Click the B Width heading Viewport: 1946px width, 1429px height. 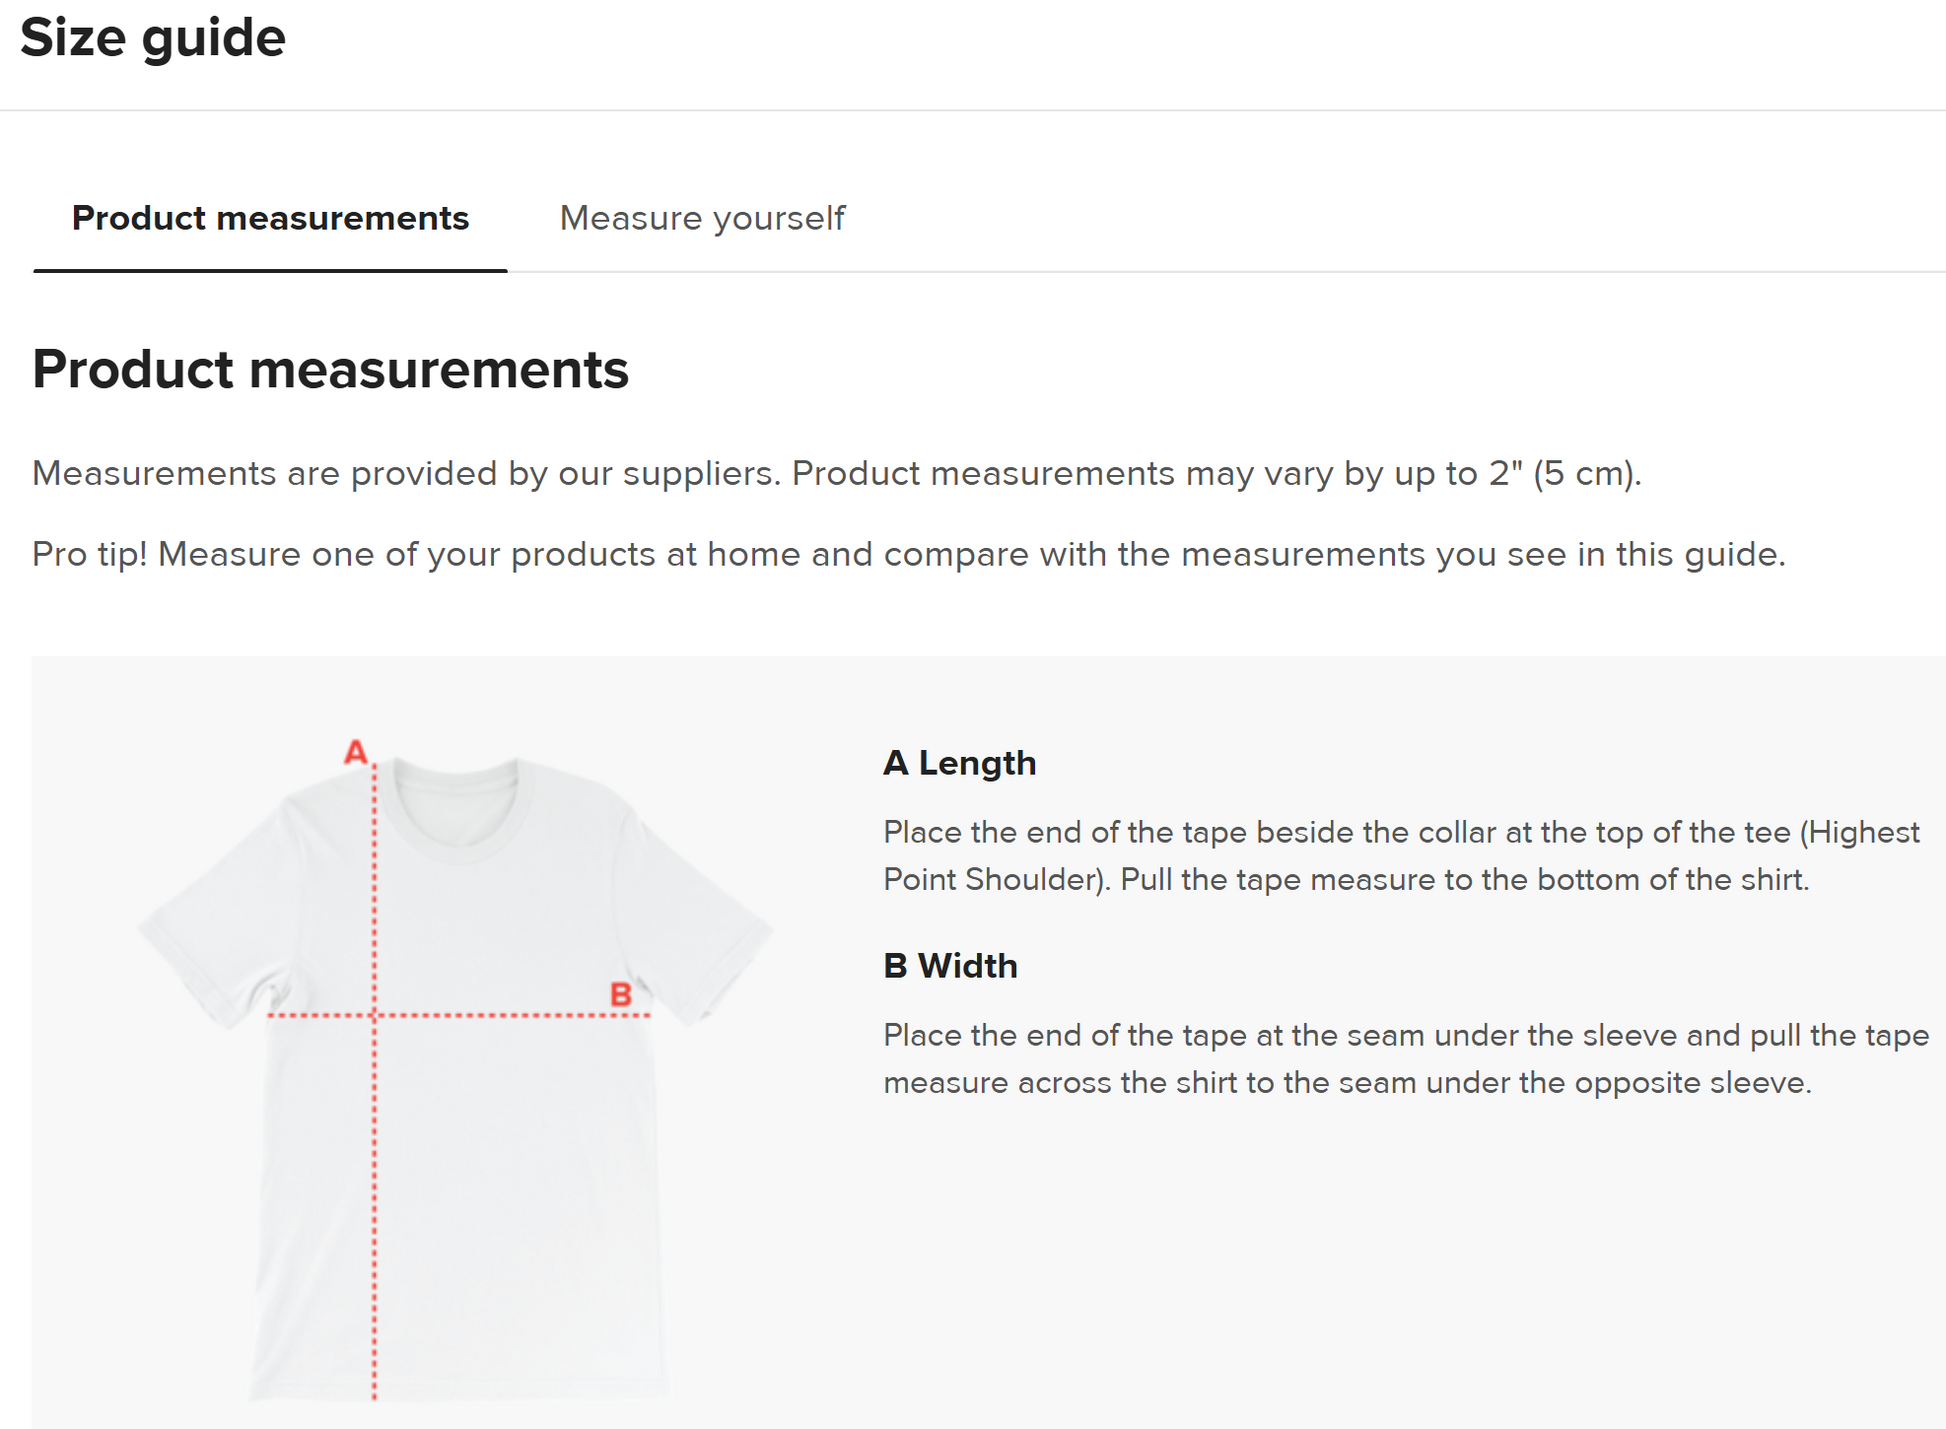950,966
